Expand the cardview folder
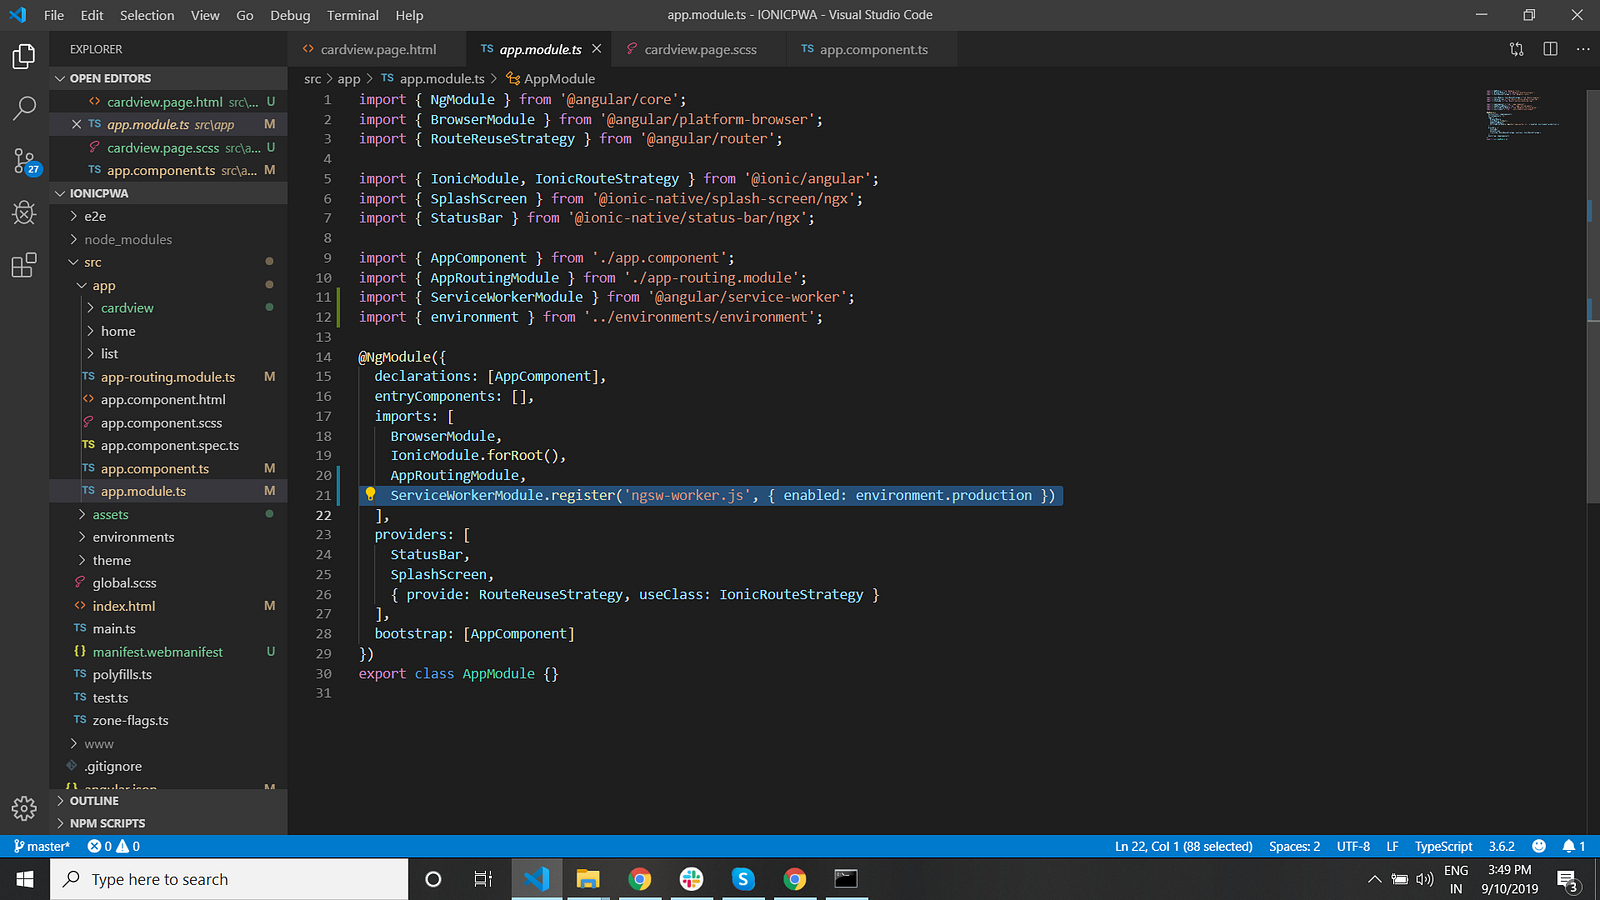1600x900 pixels. tap(127, 308)
